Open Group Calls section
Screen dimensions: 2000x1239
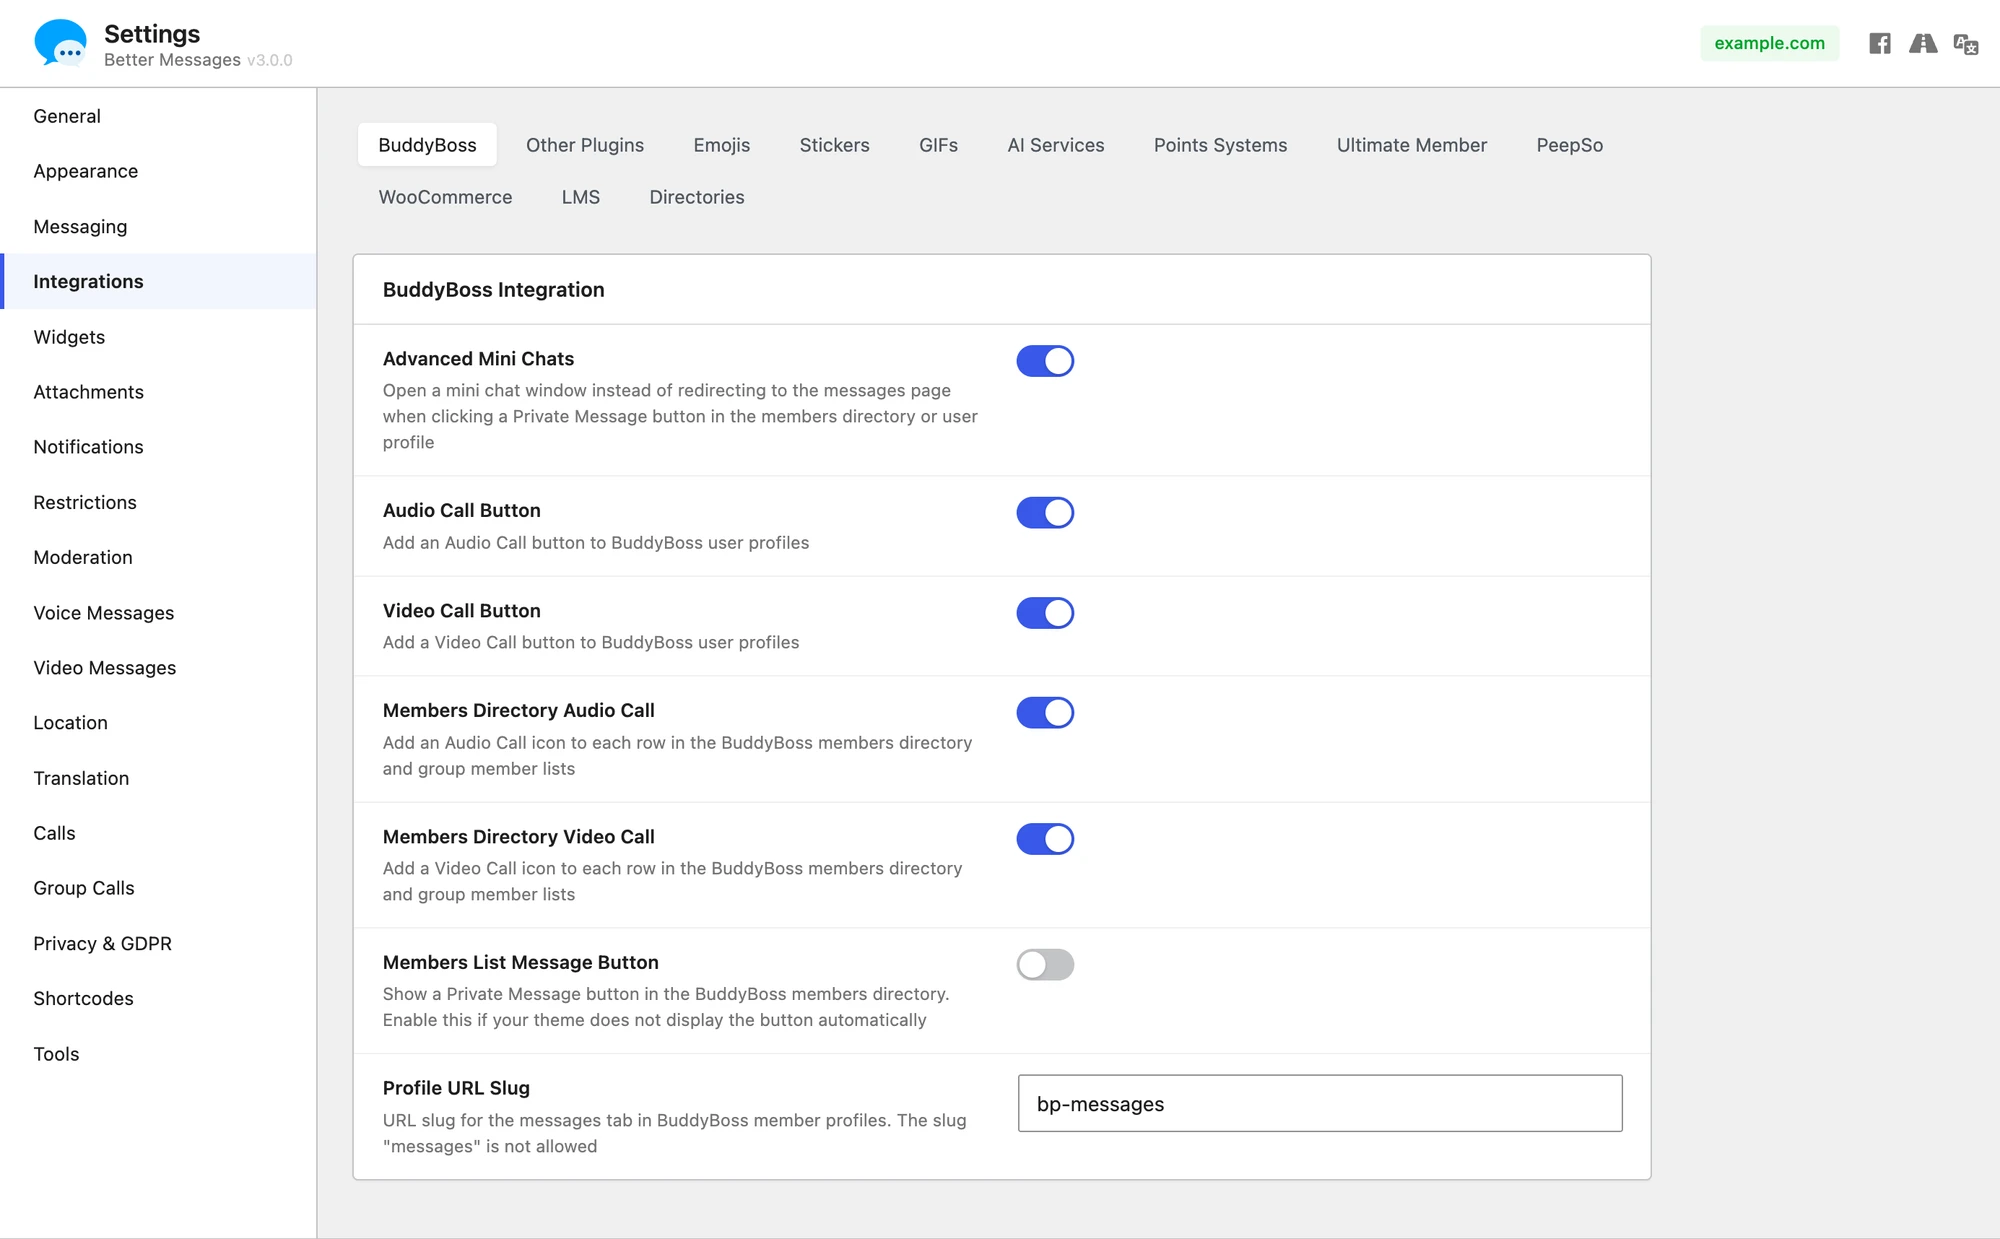pyautogui.click(x=158, y=888)
